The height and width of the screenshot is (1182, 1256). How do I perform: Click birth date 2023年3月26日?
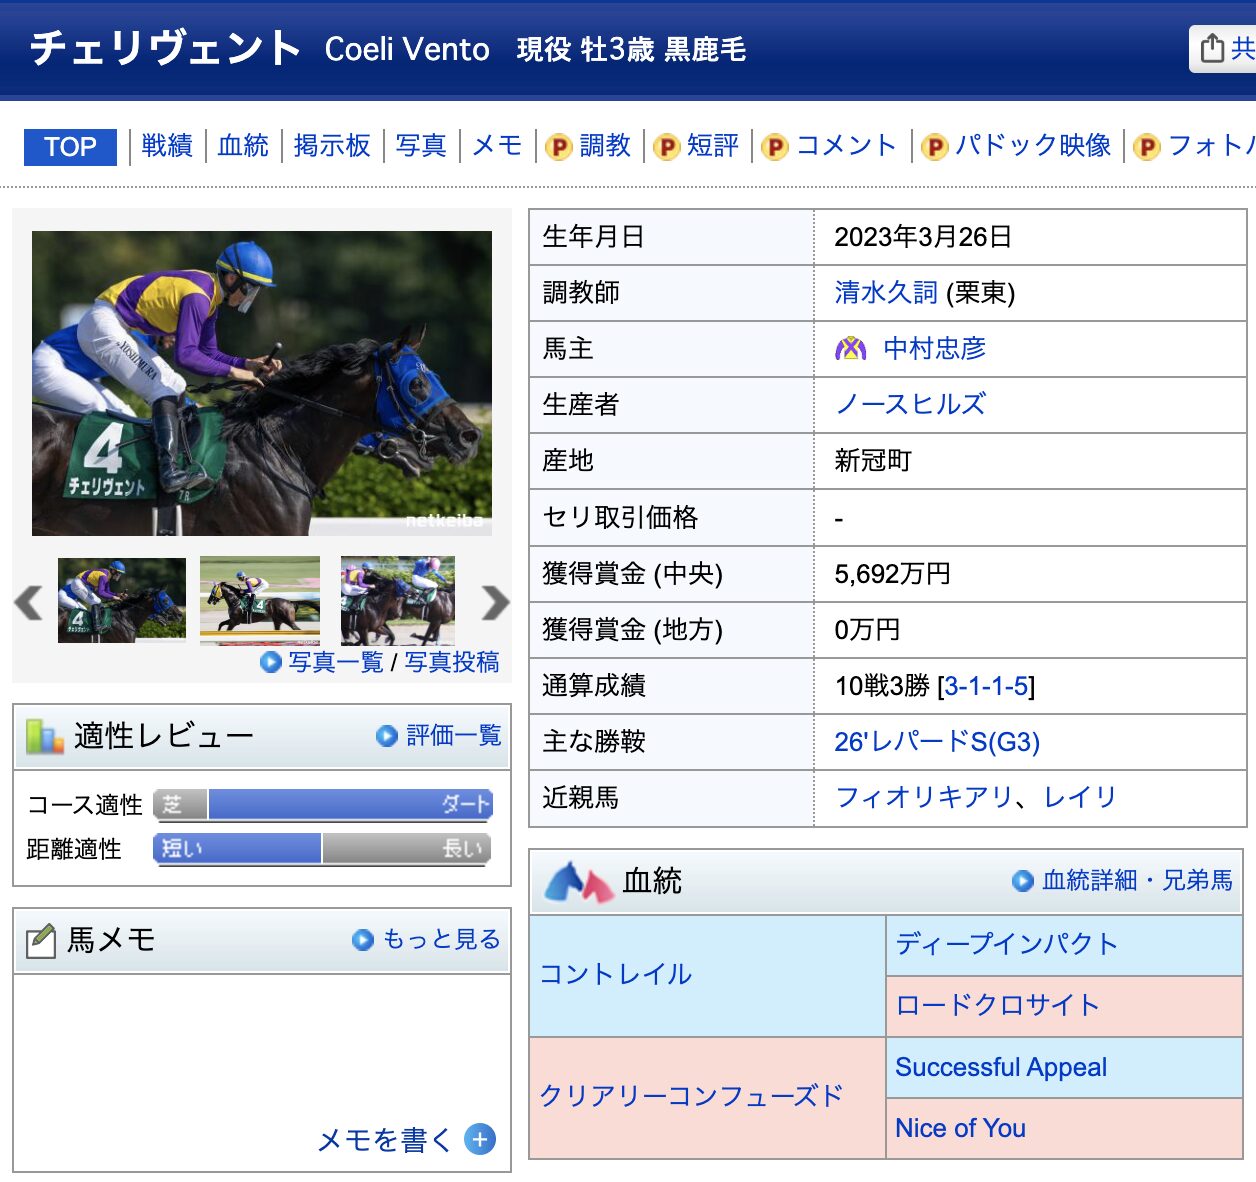[923, 237]
